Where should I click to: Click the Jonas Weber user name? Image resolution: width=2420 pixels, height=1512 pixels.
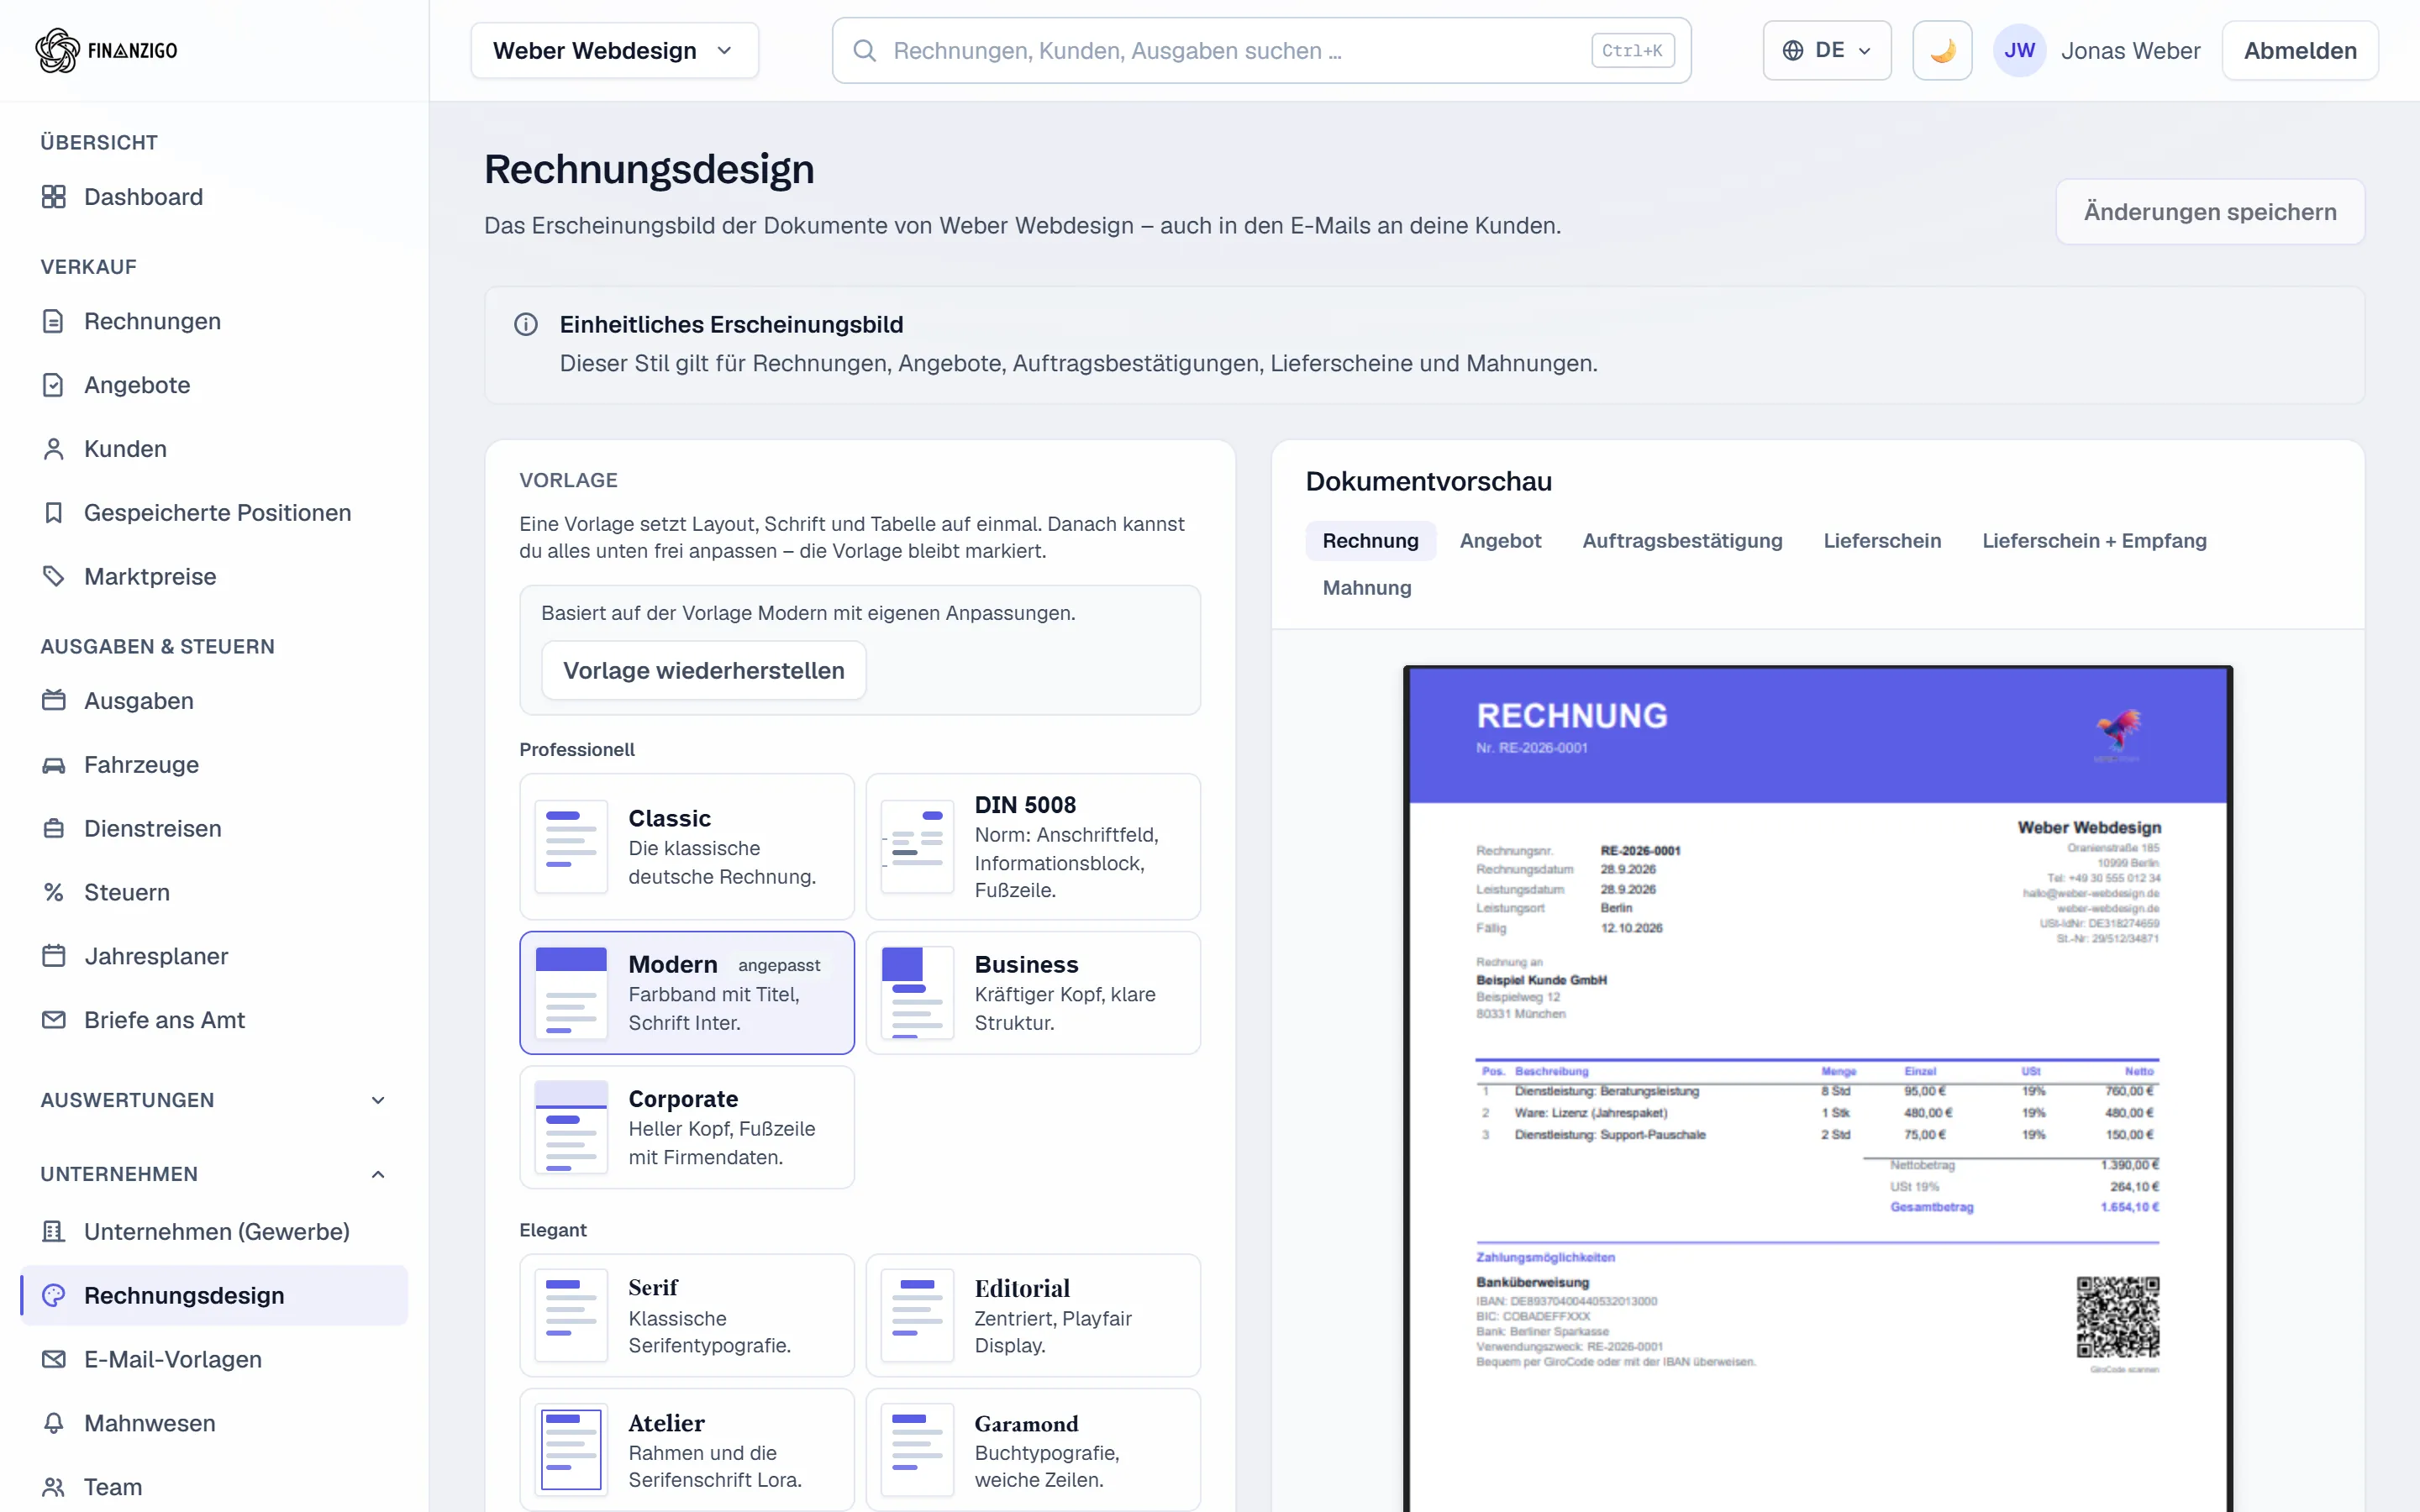click(2130, 51)
